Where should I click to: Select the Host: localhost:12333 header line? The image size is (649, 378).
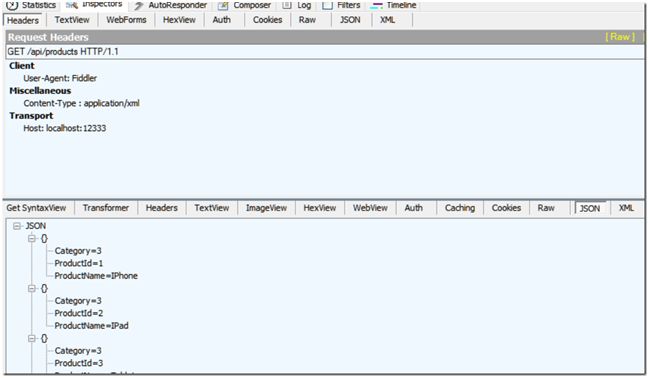click(65, 128)
